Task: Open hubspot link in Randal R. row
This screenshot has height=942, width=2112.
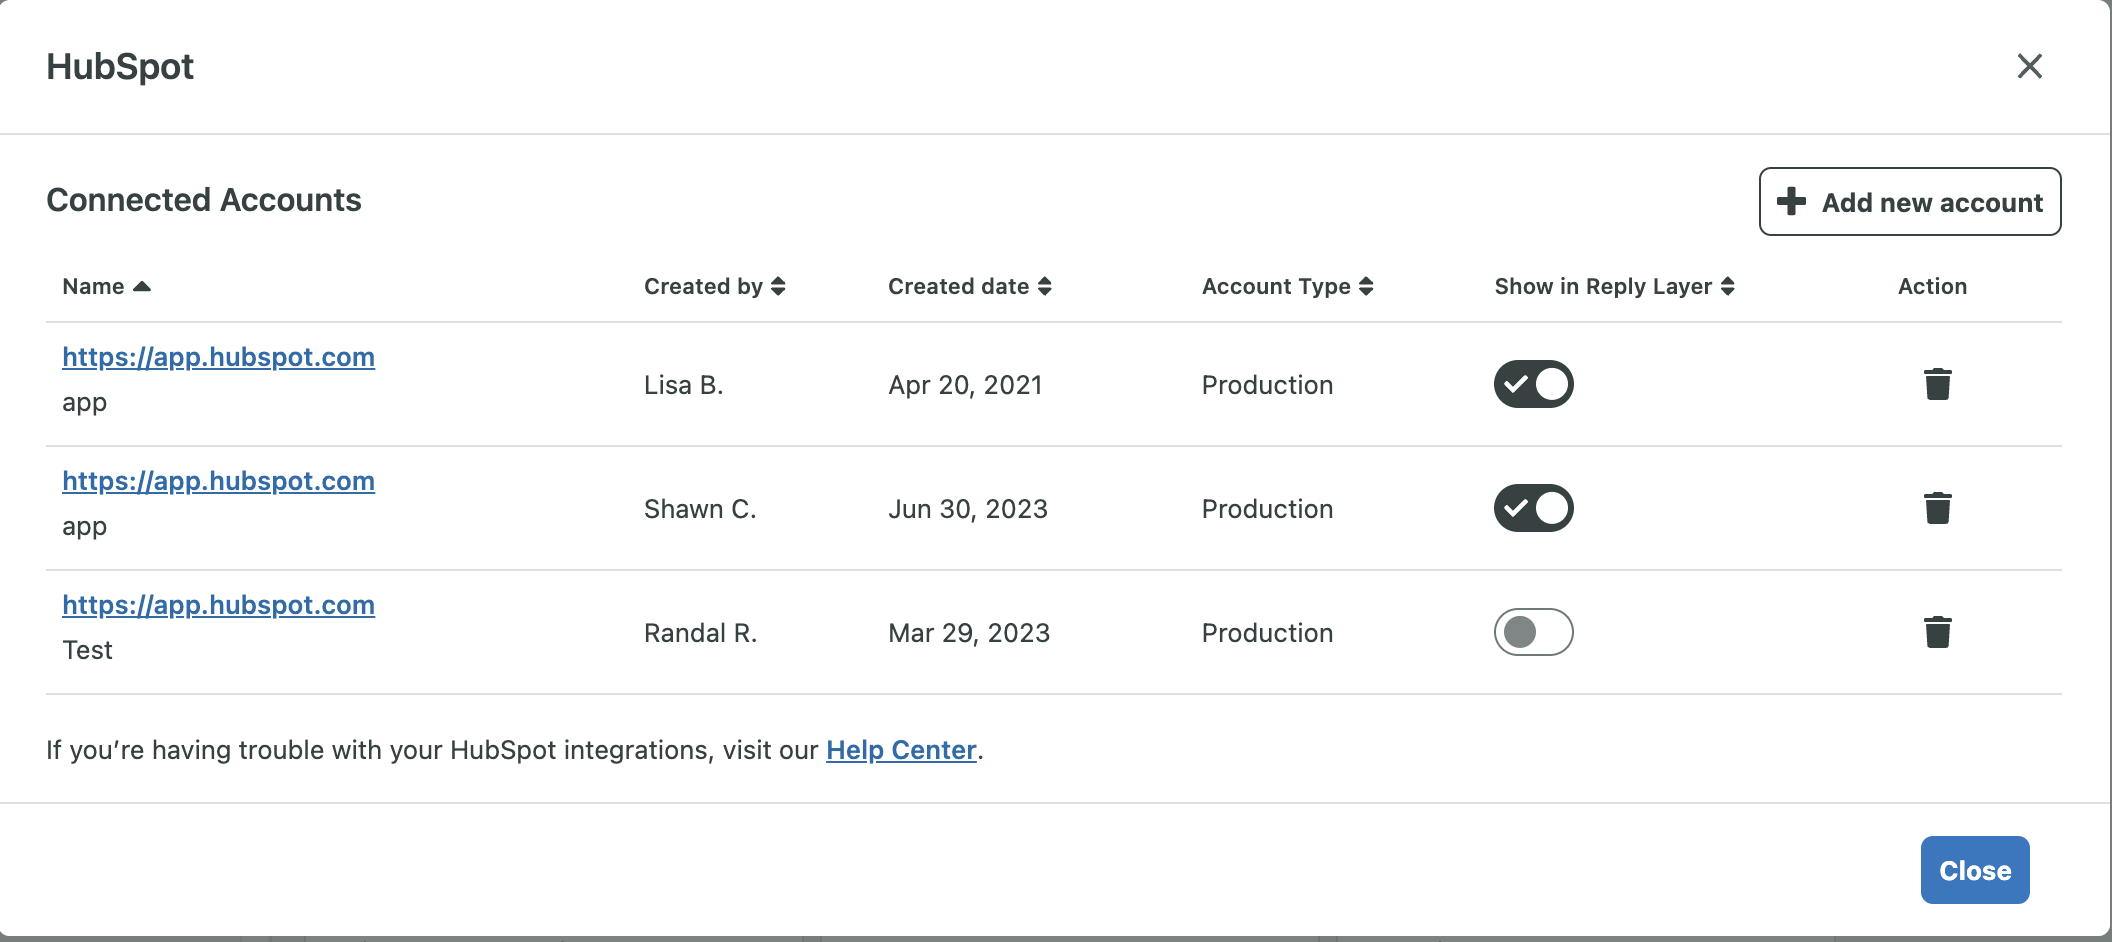Action: pos(218,605)
